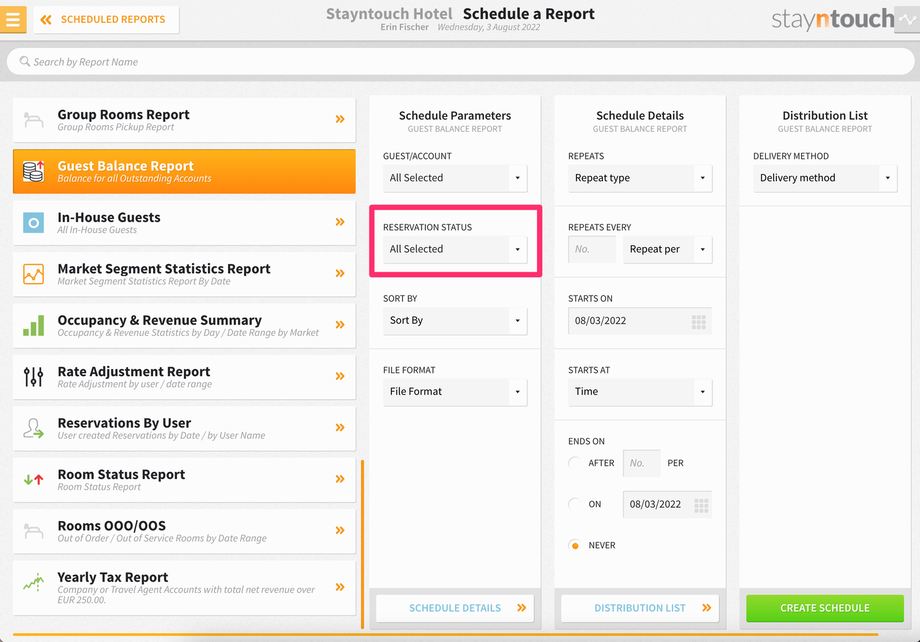Open the Starts At Time dropdown
Viewport: 920px width, 642px height.
tap(640, 391)
